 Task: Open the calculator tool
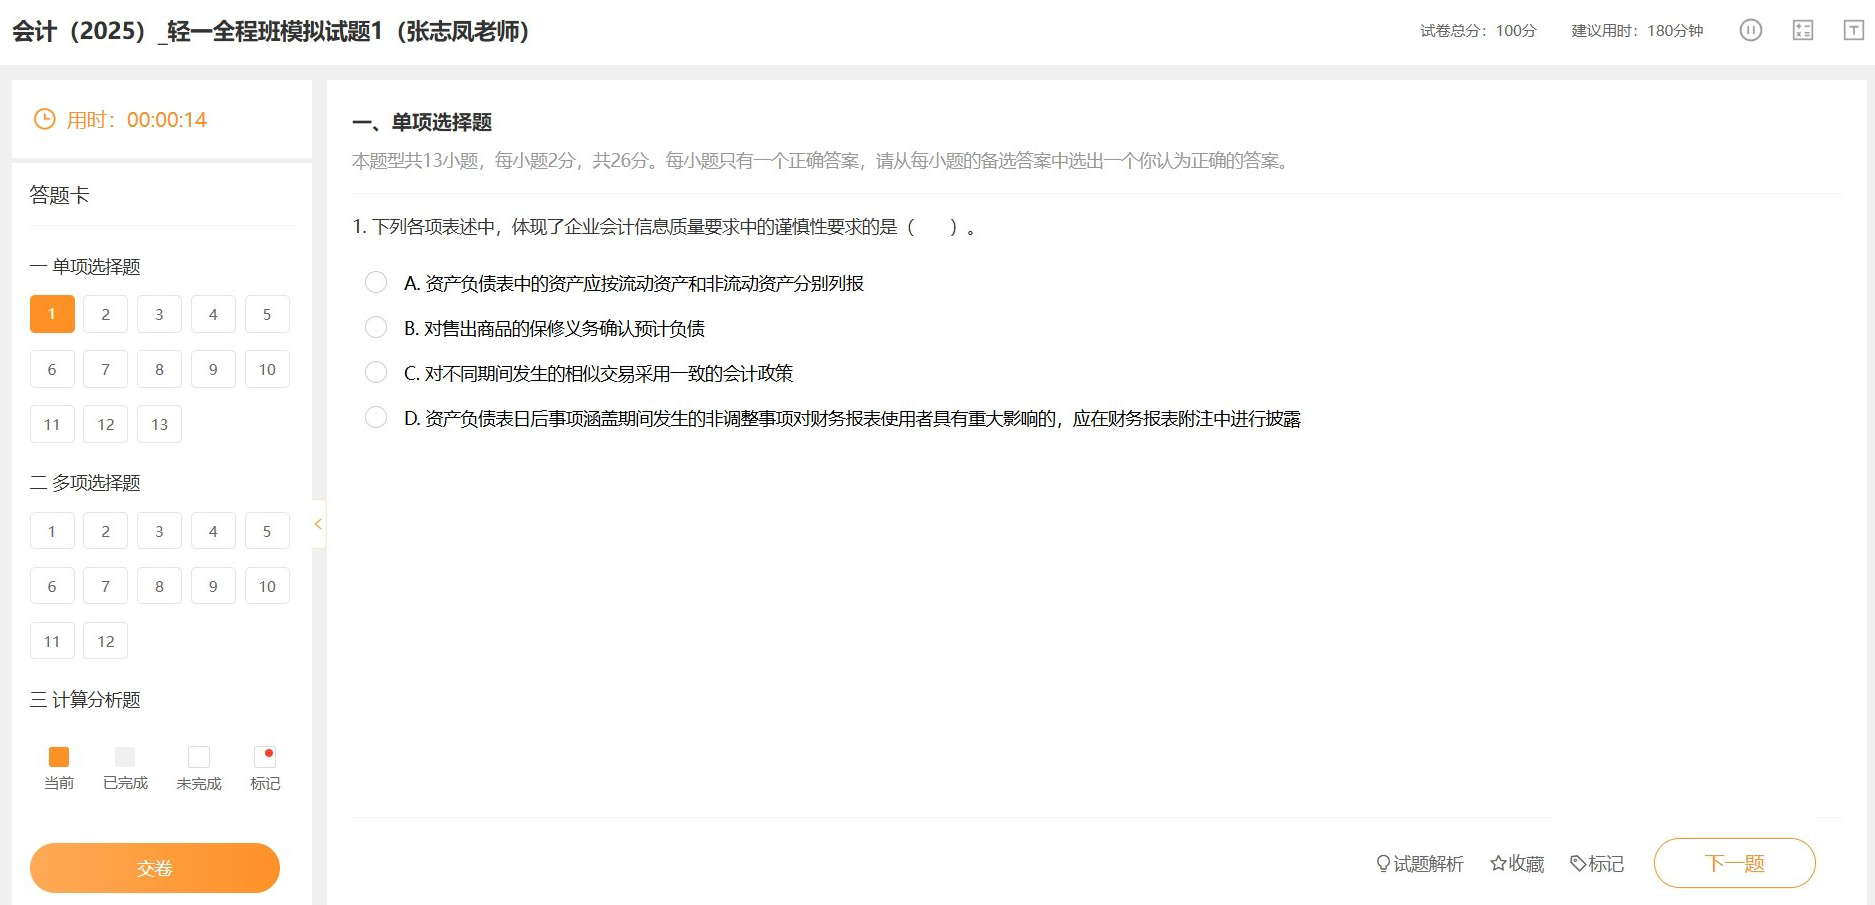pyautogui.click(x=1802, y=30)
